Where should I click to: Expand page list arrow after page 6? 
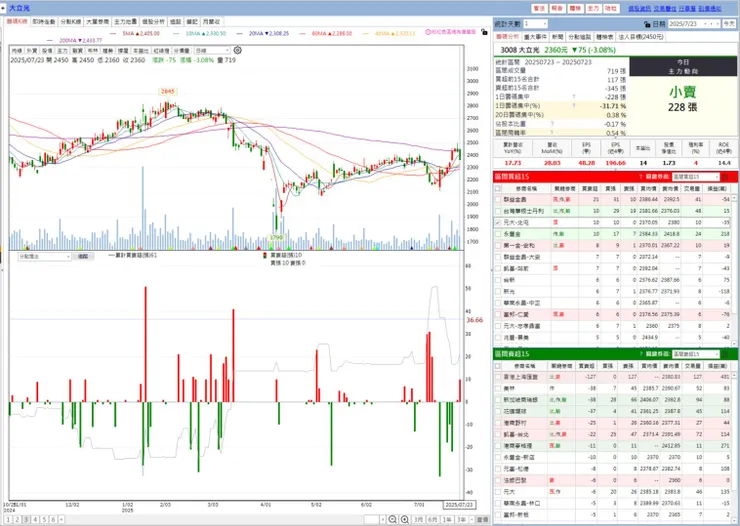(61, 519)
